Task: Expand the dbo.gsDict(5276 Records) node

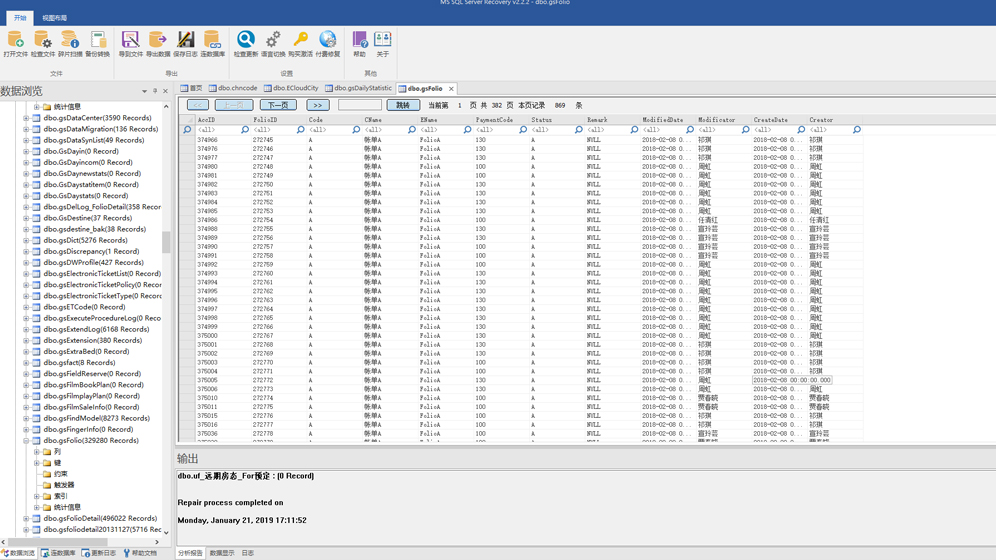Action: click(26, 241)
